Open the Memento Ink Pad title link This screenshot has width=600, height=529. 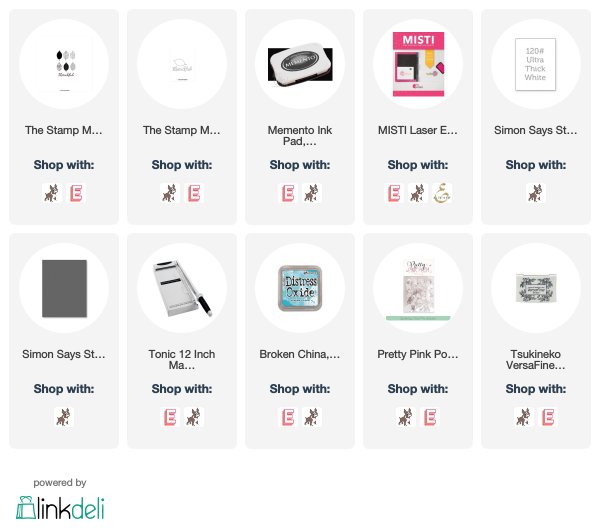tap(300, 136)
